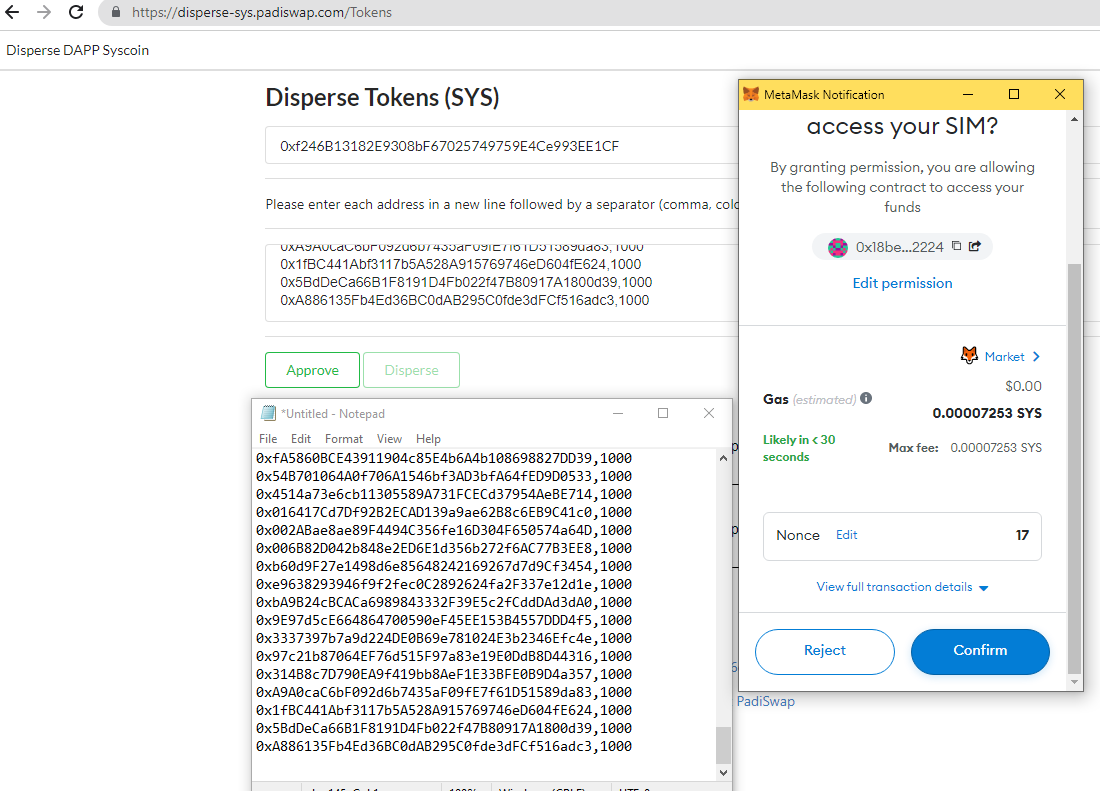Show gas estimate info icon
The image size is (1100, 791).
866,398
